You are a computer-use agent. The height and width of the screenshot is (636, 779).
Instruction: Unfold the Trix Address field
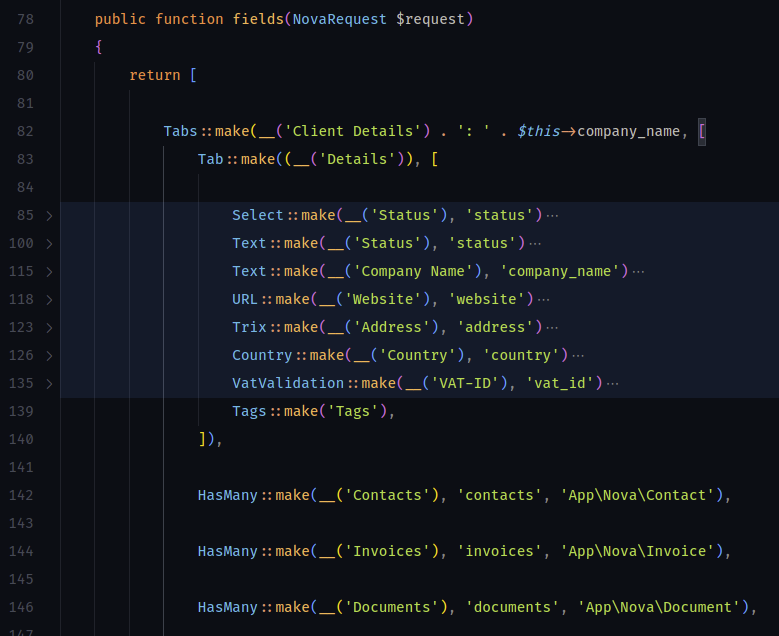click(x=49, y=327)
